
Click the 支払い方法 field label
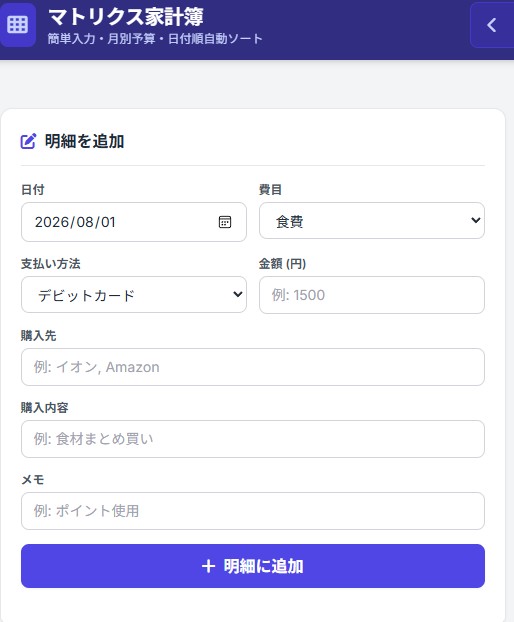click(50, 263)
